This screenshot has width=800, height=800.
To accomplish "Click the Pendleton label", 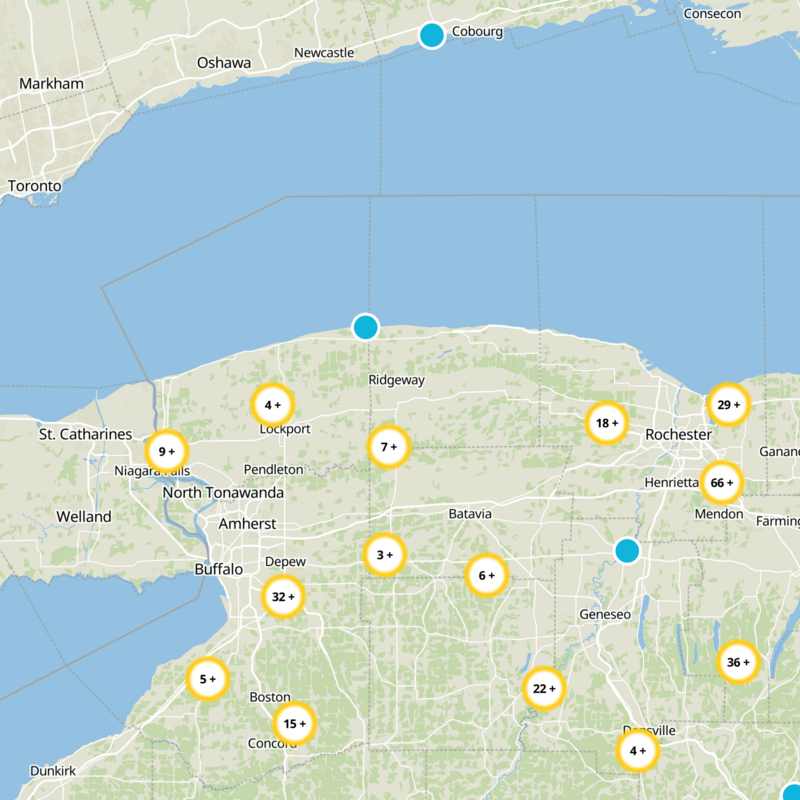I will click(273, 469).
